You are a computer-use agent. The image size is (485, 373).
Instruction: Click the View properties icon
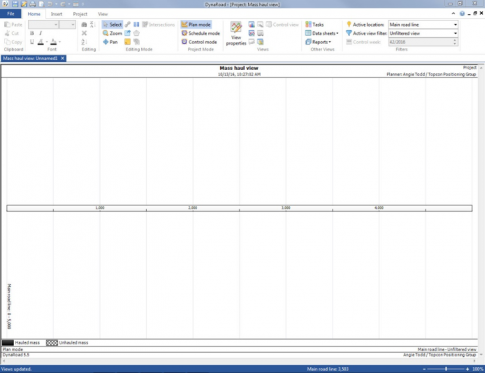(x=236, y=33)
